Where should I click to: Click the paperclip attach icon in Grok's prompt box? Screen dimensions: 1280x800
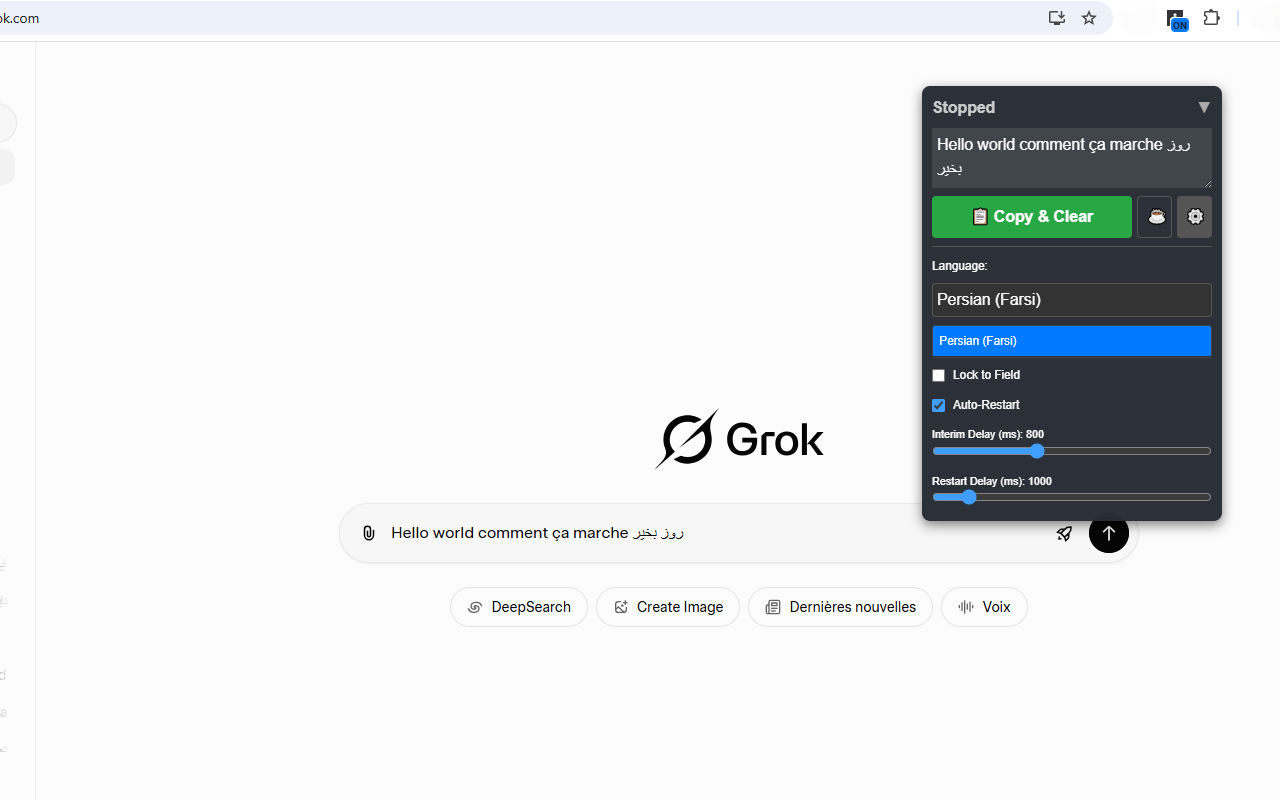tap(369, 533)
